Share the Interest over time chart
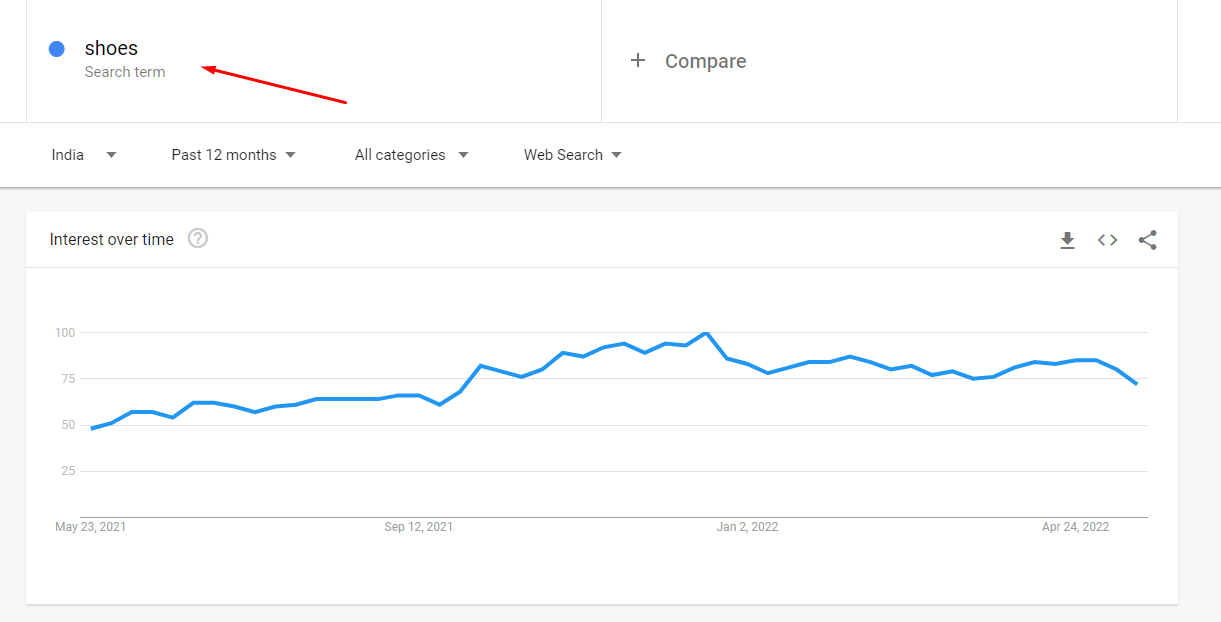Image resolution: width=1221 pixels, height=622 pixels. [x=1147, y=240]
